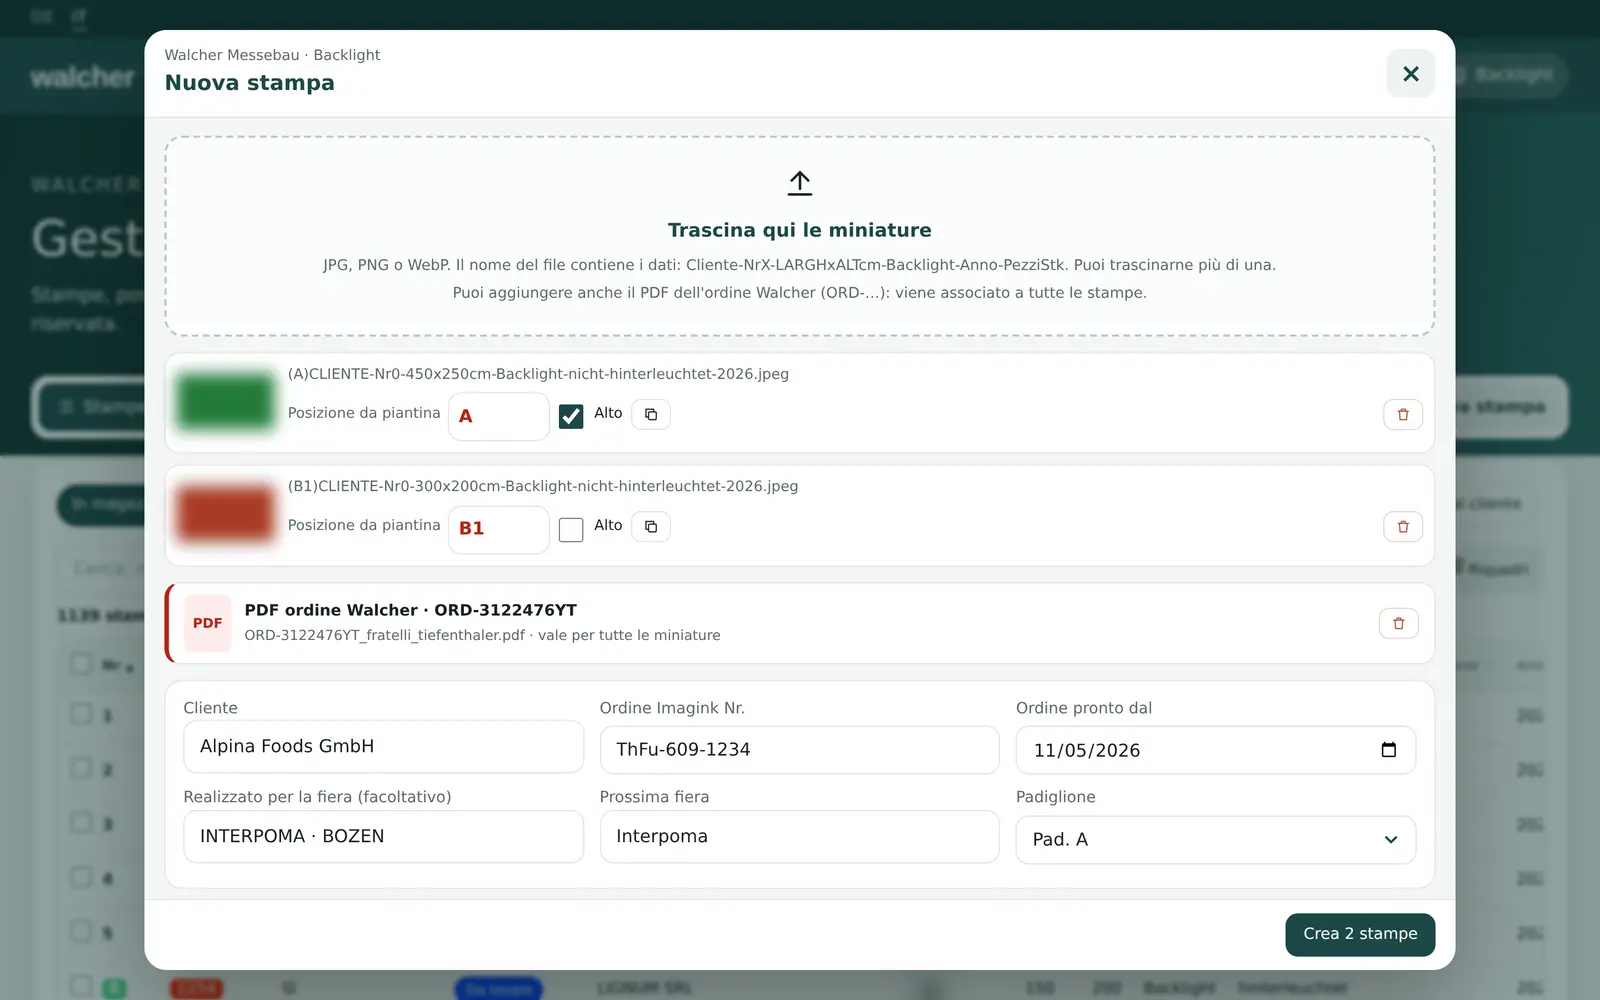Delete the (A)CLIENTE 450x250cm miniature
Screen dimensions: 1600x1000
click(1403, 414)
